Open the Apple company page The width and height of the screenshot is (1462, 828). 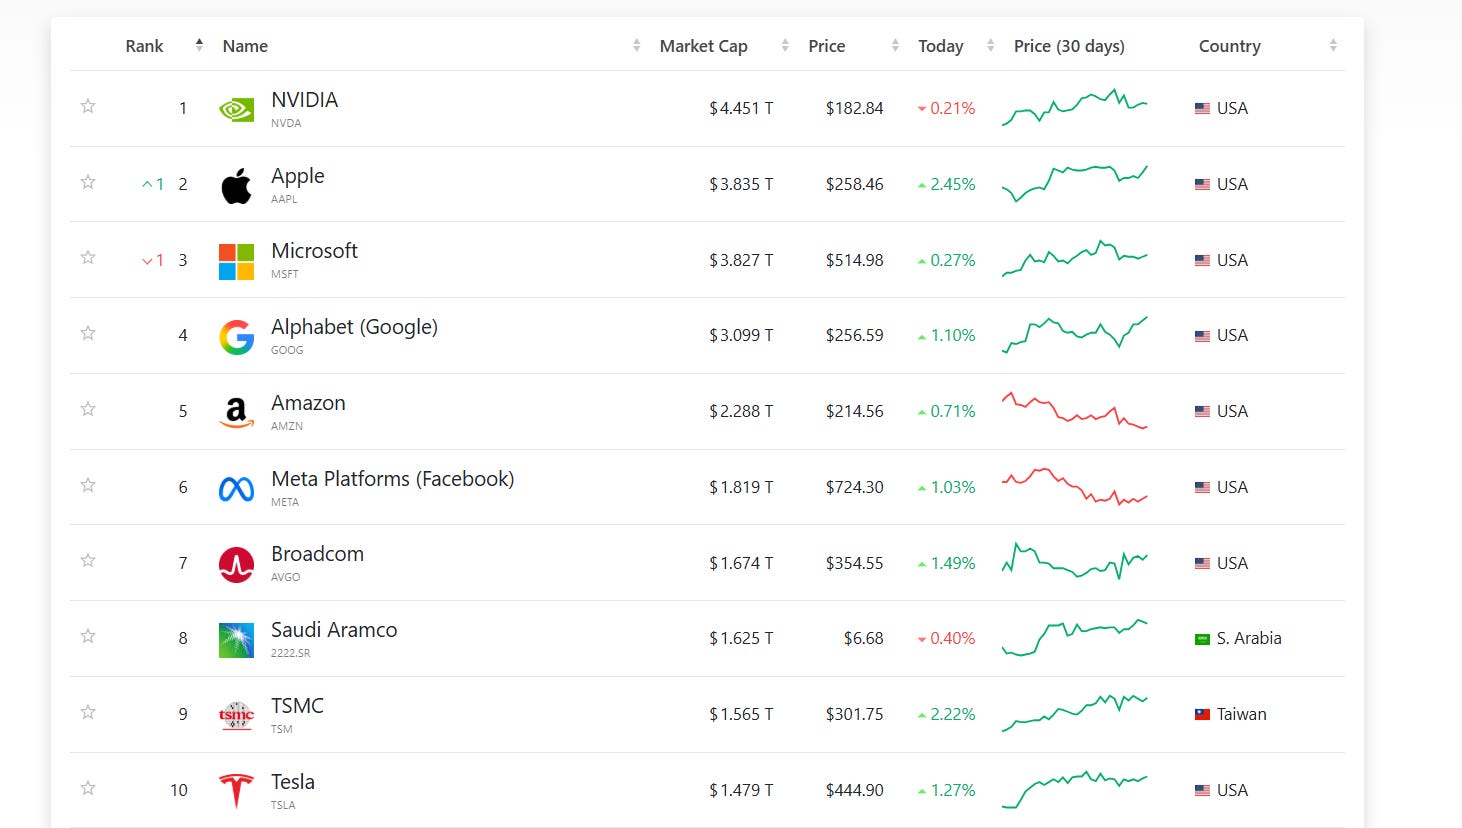point(298,176)
